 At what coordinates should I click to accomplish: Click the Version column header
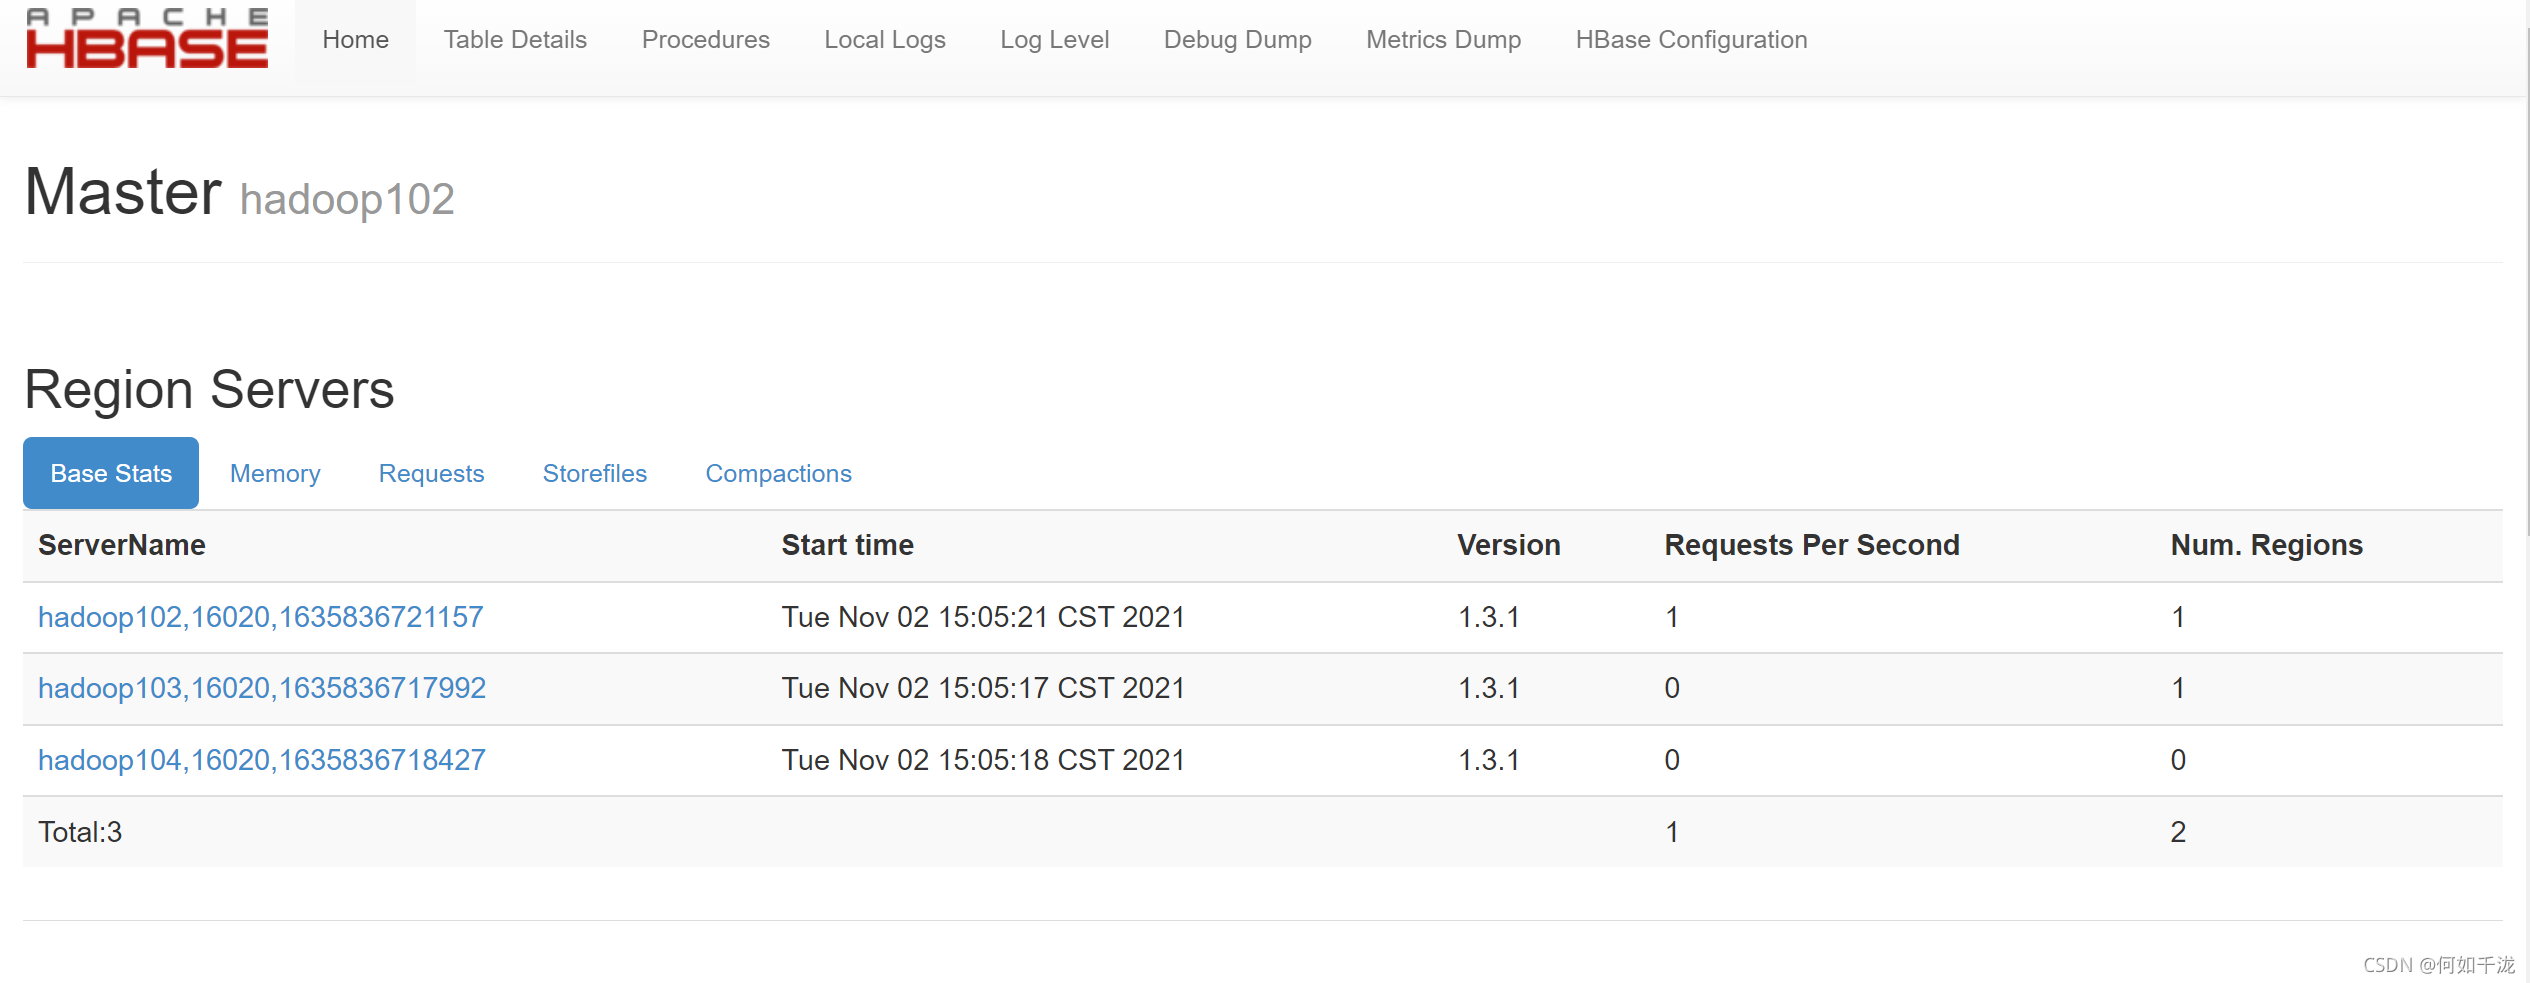click(1508, 545)
